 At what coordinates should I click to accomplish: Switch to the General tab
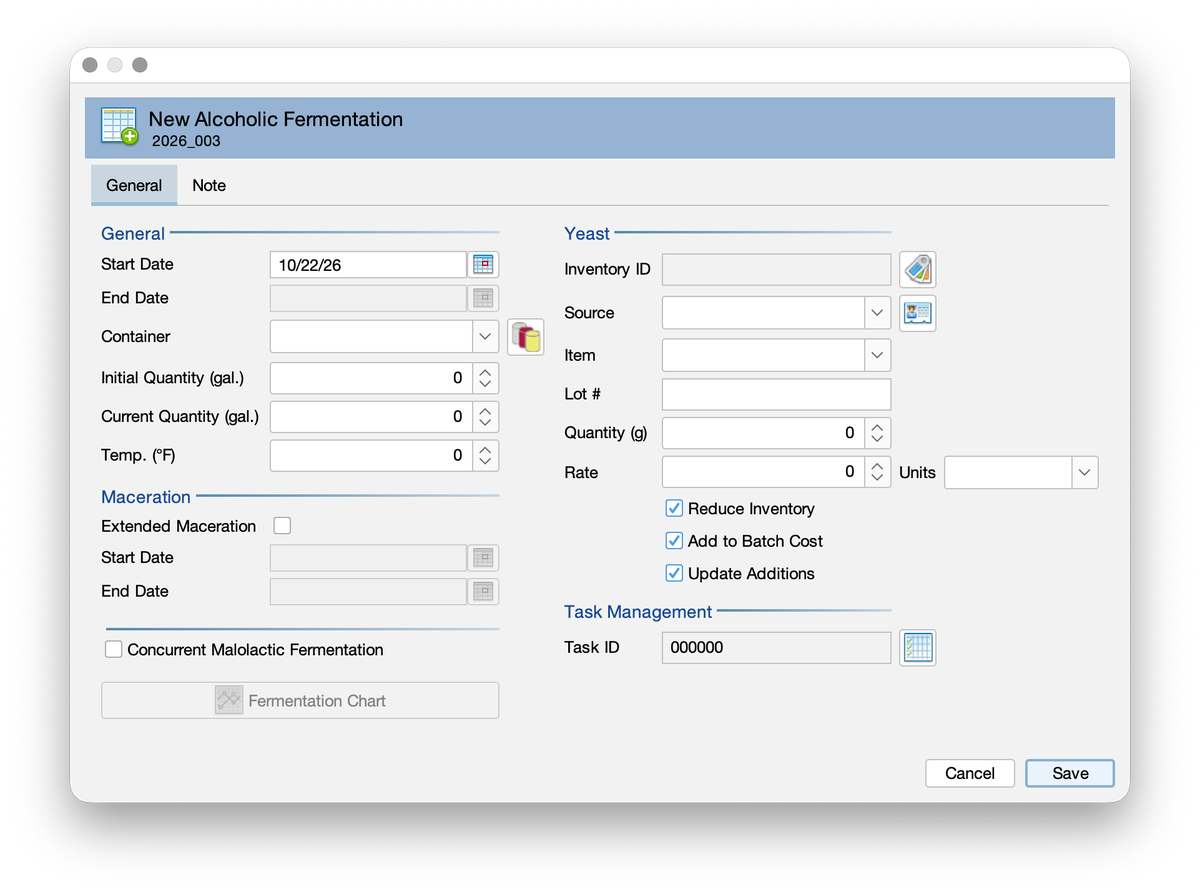click(134, 186)
